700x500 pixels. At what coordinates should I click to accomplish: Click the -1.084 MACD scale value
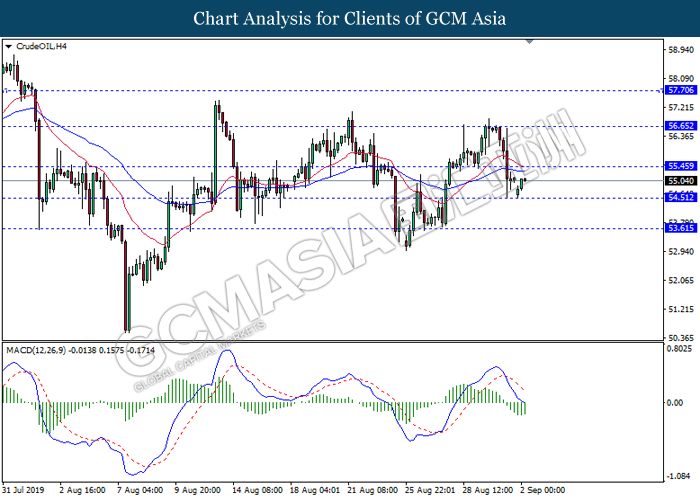tap(679, 476)
